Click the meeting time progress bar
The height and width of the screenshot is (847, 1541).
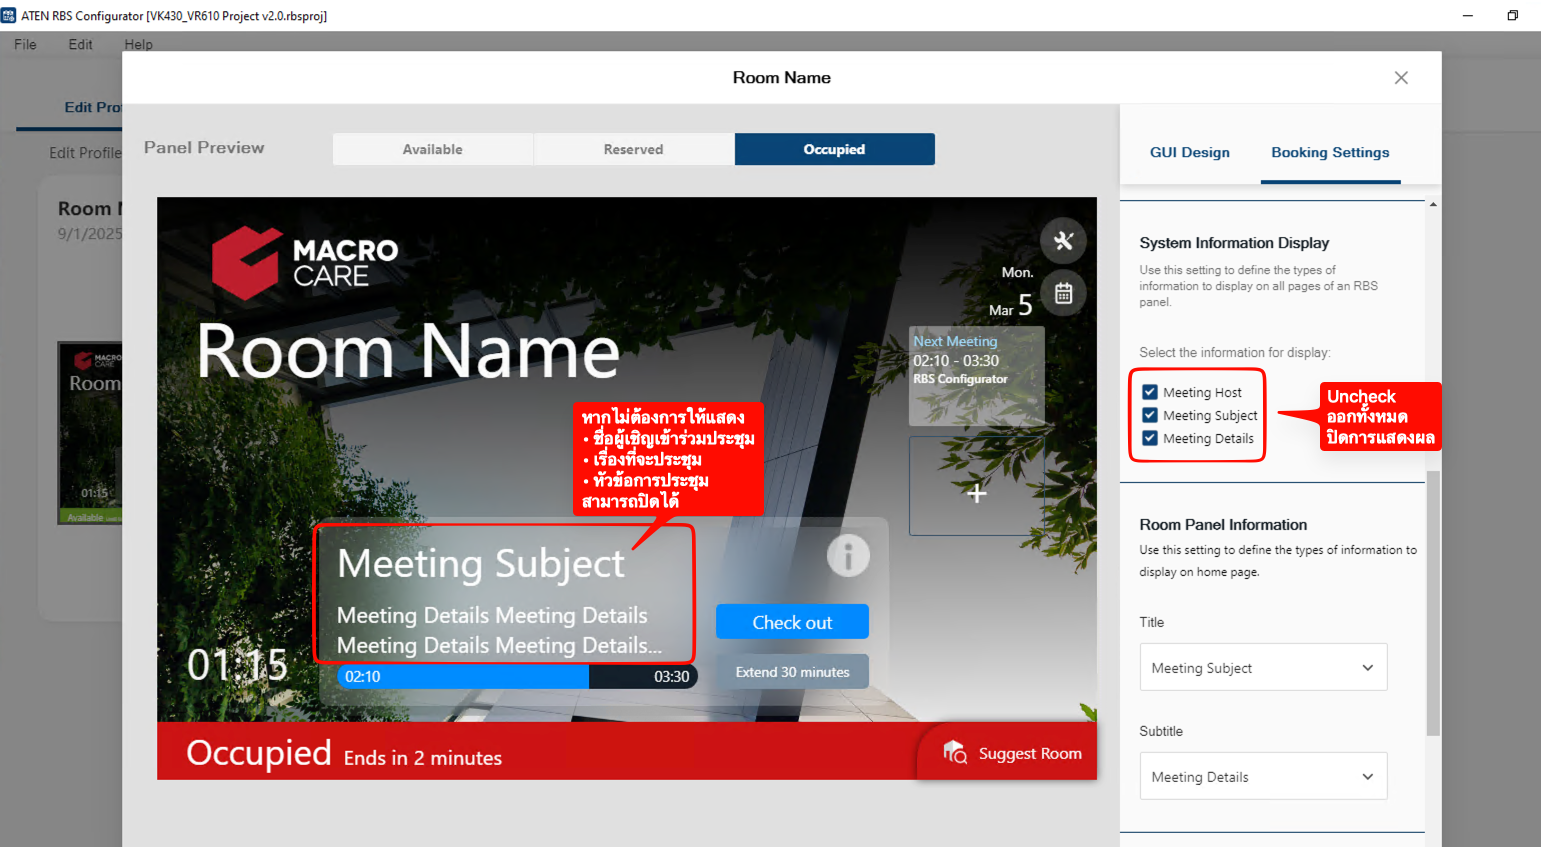point(517,676)
